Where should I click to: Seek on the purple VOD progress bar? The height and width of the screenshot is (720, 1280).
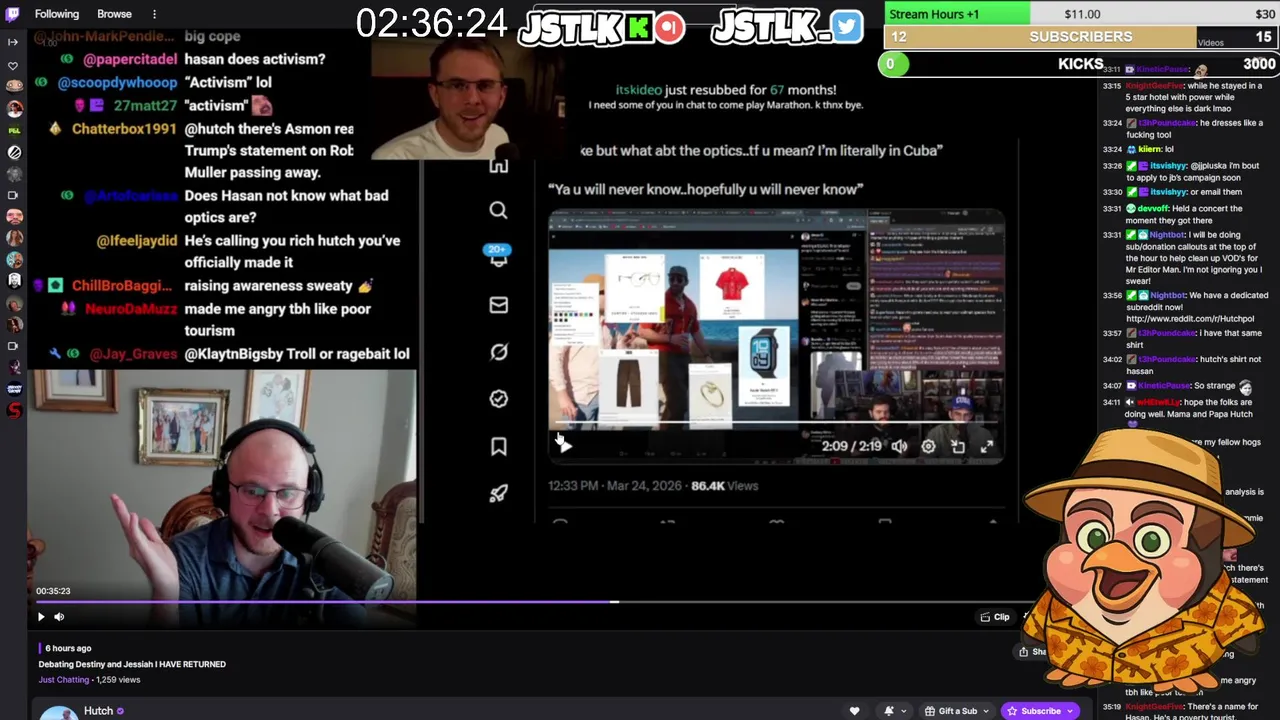tap(326, 602)
